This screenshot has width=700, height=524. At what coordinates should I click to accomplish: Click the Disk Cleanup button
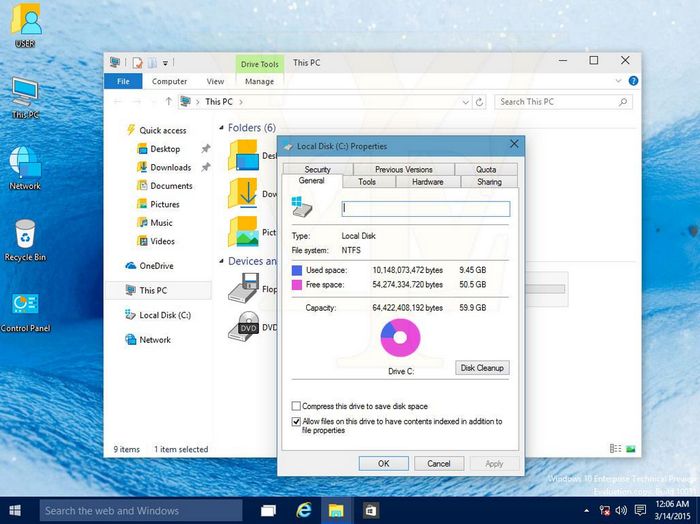(482, 368)
